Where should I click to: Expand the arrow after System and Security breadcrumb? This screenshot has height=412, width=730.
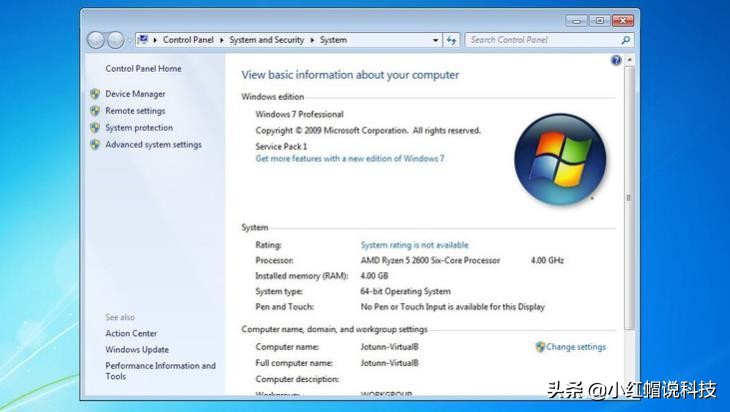click(x=312, y=40)
